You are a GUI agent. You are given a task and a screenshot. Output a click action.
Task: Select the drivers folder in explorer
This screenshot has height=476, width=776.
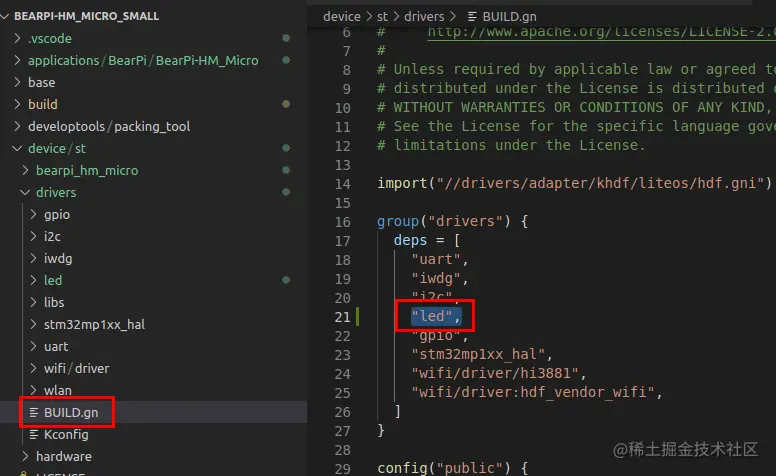point(56,192)
